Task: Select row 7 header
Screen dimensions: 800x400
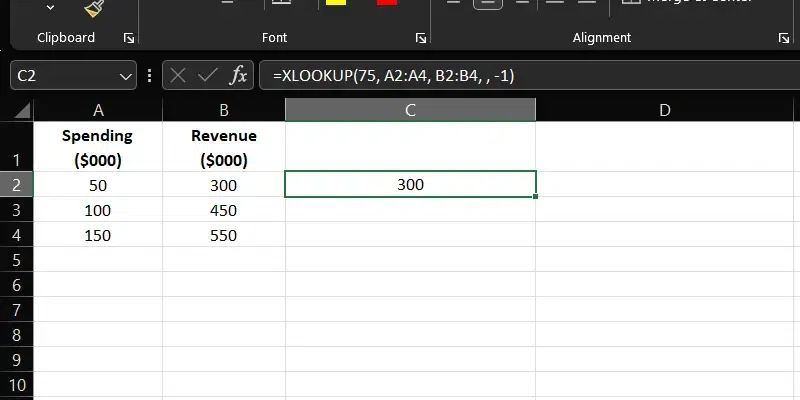Action: click(x=16, y=309)
